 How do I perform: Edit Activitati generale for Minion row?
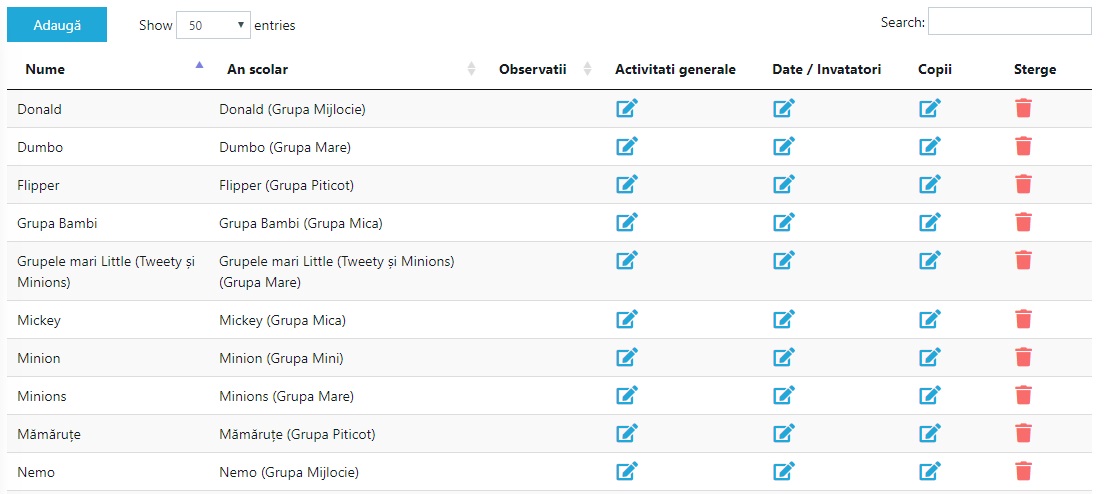pos(627,357)
